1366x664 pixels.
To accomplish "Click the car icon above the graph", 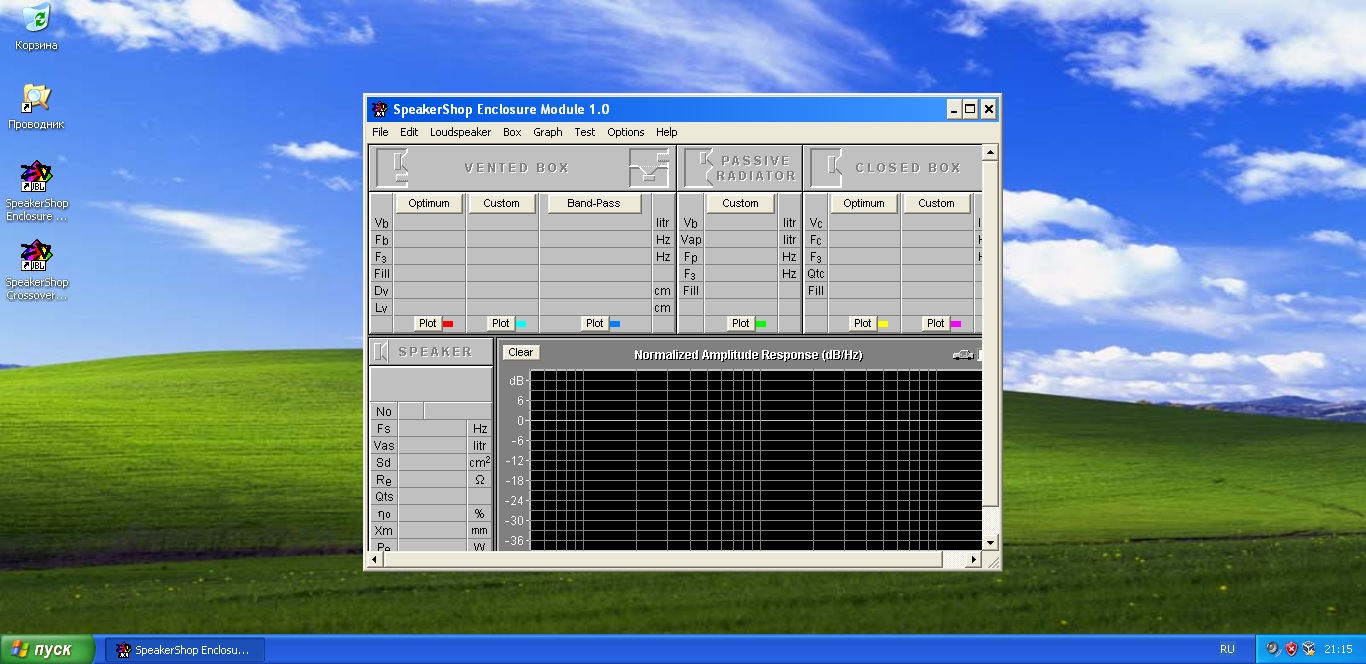I will pyautogui.click(x=963, y=355).
